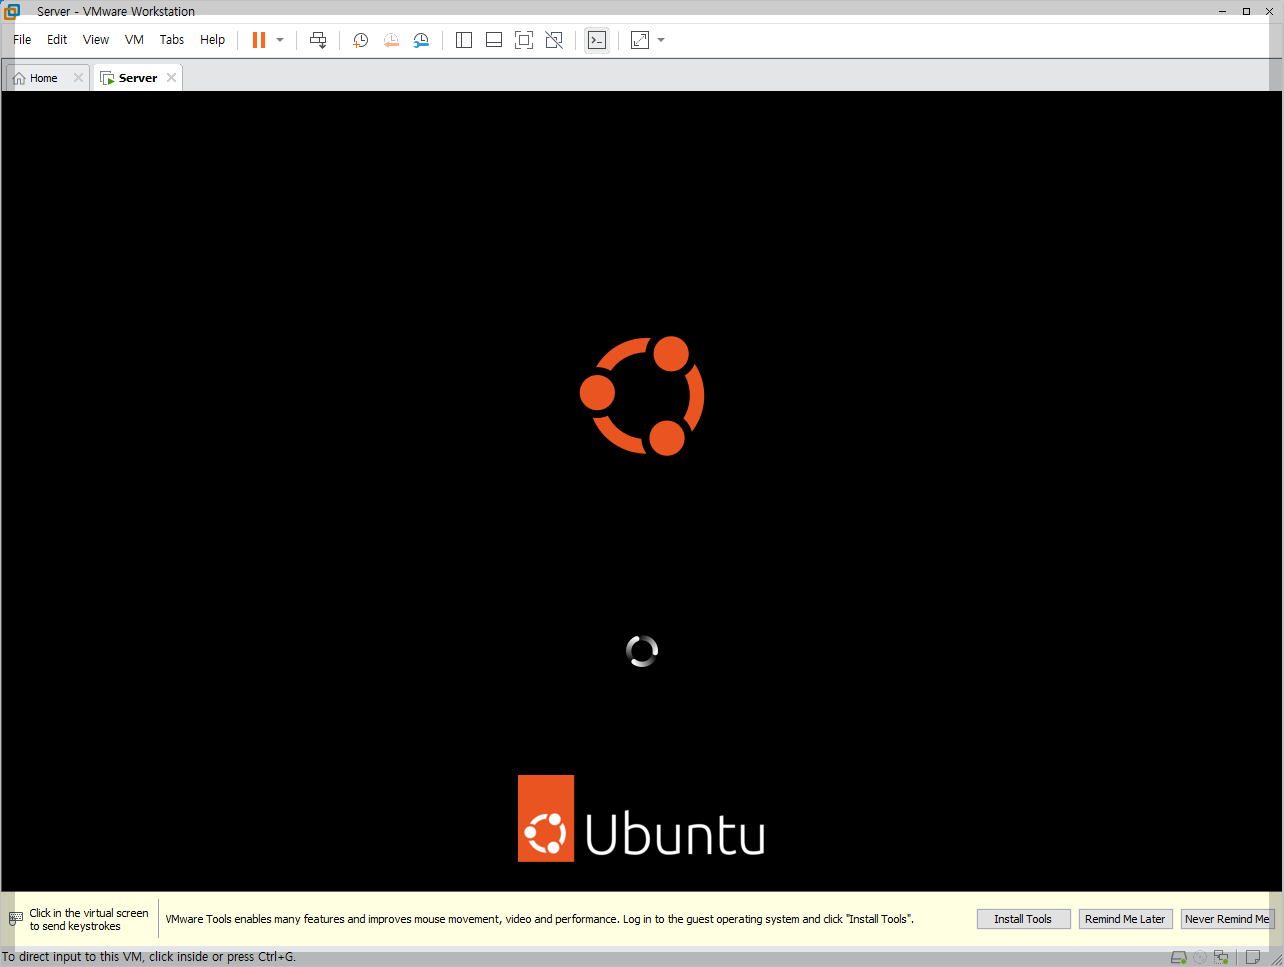Click the 'VMware Tools enables many features' message

(539, 919)
